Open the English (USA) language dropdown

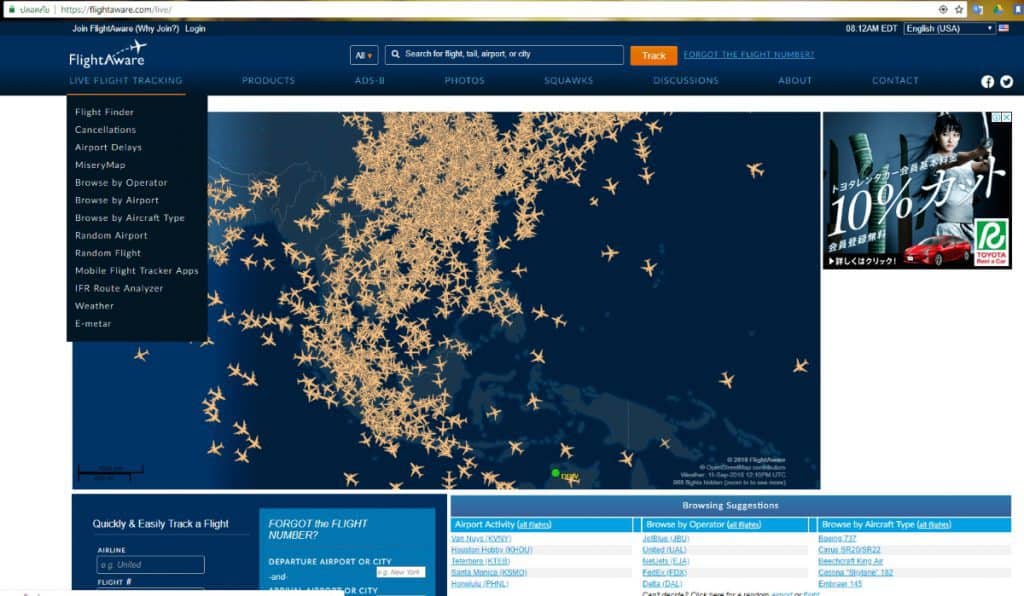click(950, 29)
